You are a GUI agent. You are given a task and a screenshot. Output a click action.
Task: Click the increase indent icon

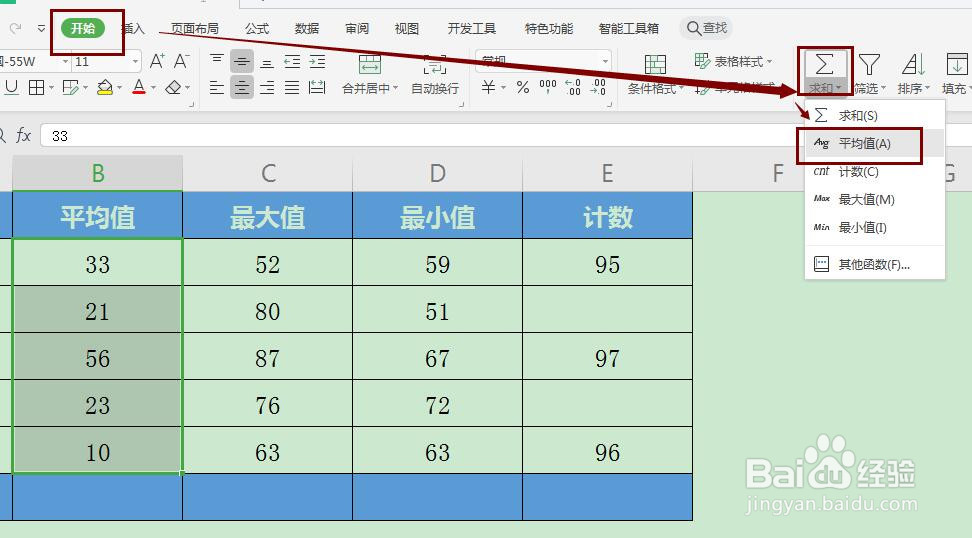tap(317, 61)
